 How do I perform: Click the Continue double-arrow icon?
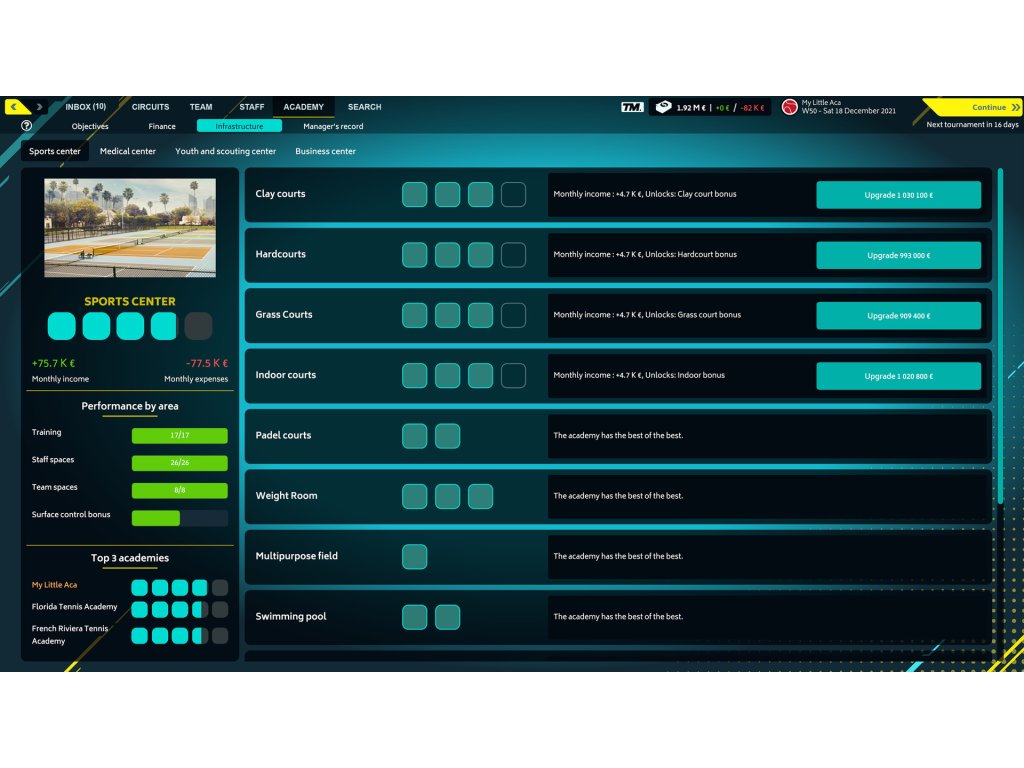(1016, 107)
